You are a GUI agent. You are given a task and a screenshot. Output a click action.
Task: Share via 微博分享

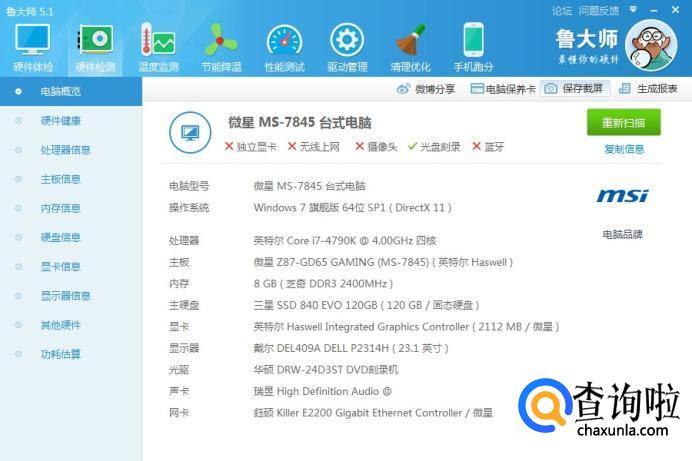[x=426, y=89]
